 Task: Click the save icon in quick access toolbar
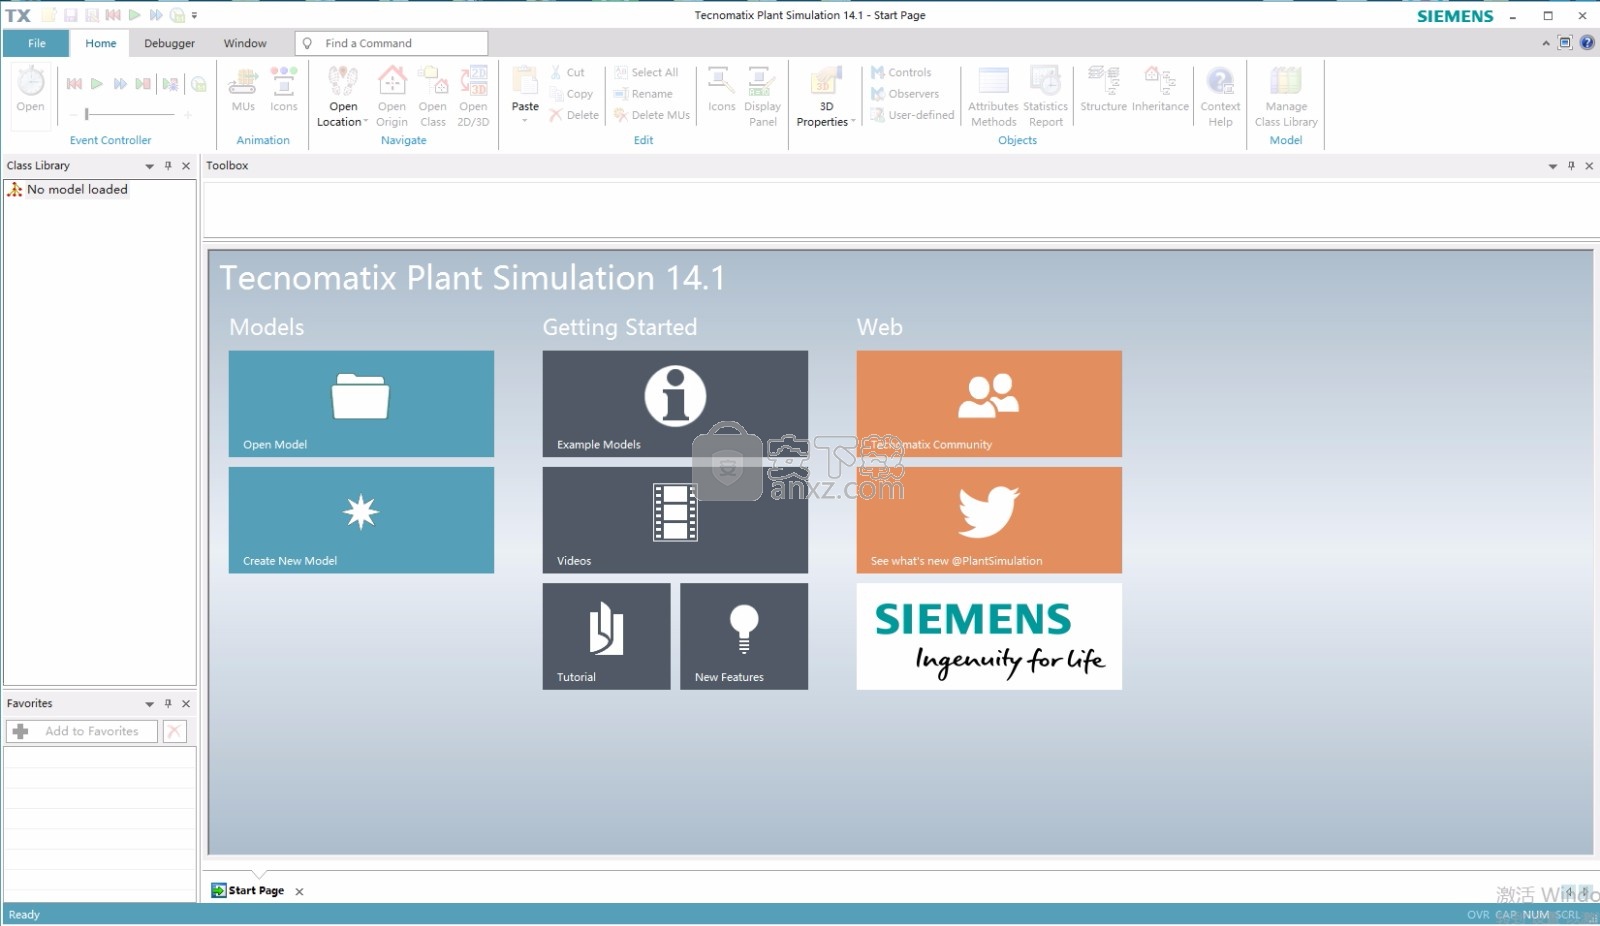pyautogui.click(x=70, y=15)
